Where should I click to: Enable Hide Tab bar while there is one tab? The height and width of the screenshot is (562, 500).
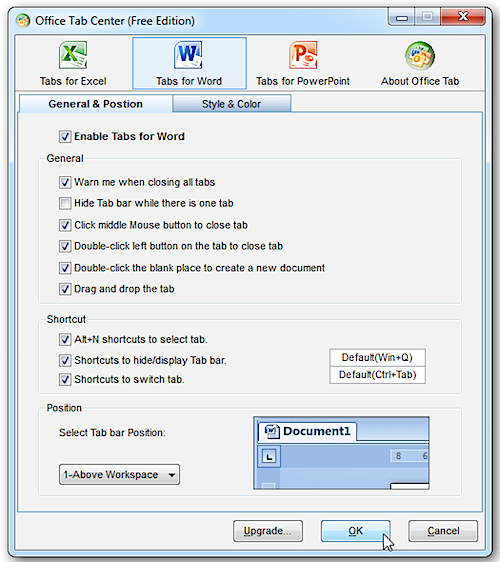pyautogui.click(x=65, y=203)
